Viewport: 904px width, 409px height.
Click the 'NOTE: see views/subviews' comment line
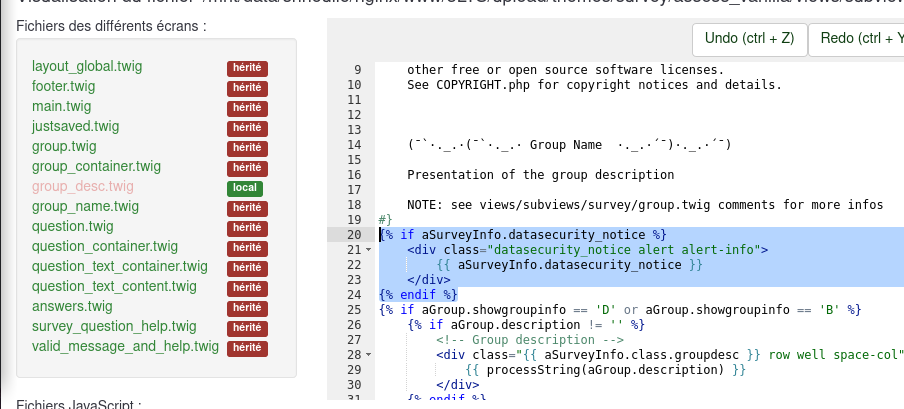pyautogui.click(x=645, y=205)
